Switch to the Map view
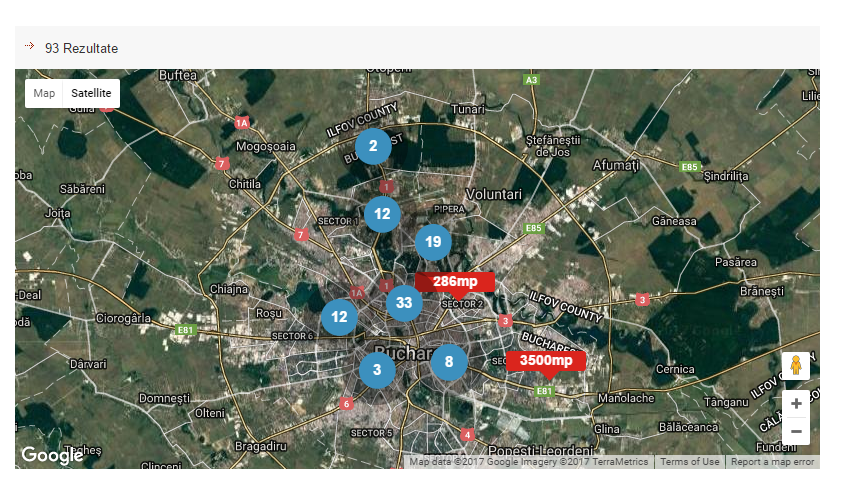The width and height of the screenshot is (862, 494). tap(44, 93)
